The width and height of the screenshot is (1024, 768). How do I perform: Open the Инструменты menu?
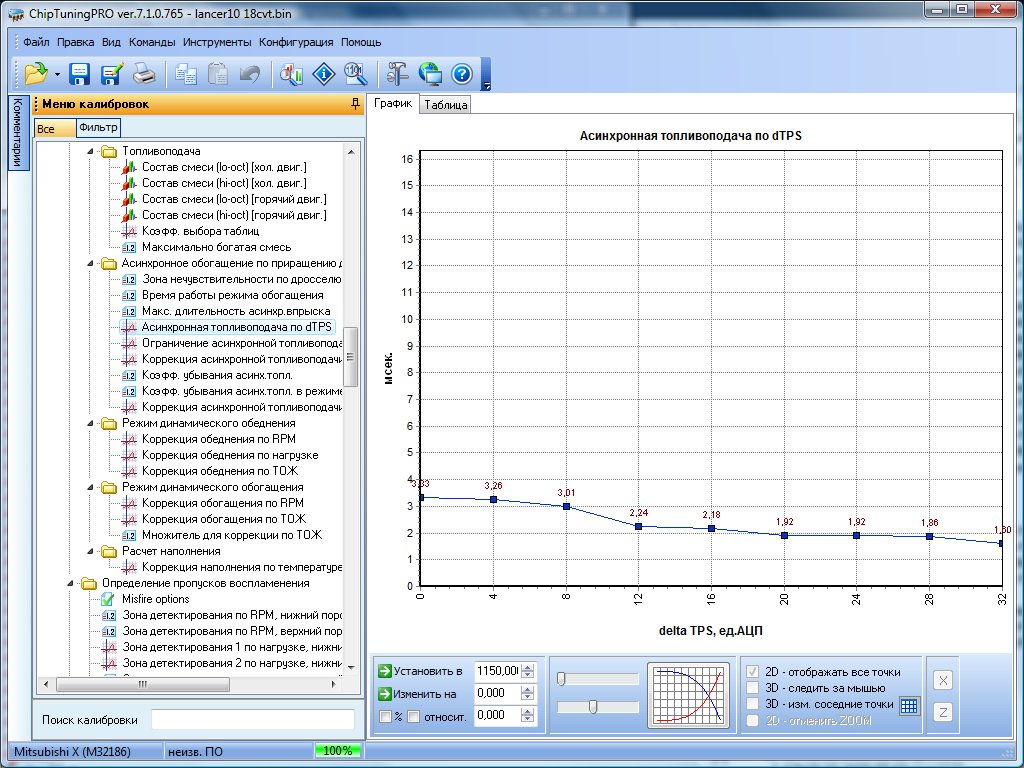[217, 43]
